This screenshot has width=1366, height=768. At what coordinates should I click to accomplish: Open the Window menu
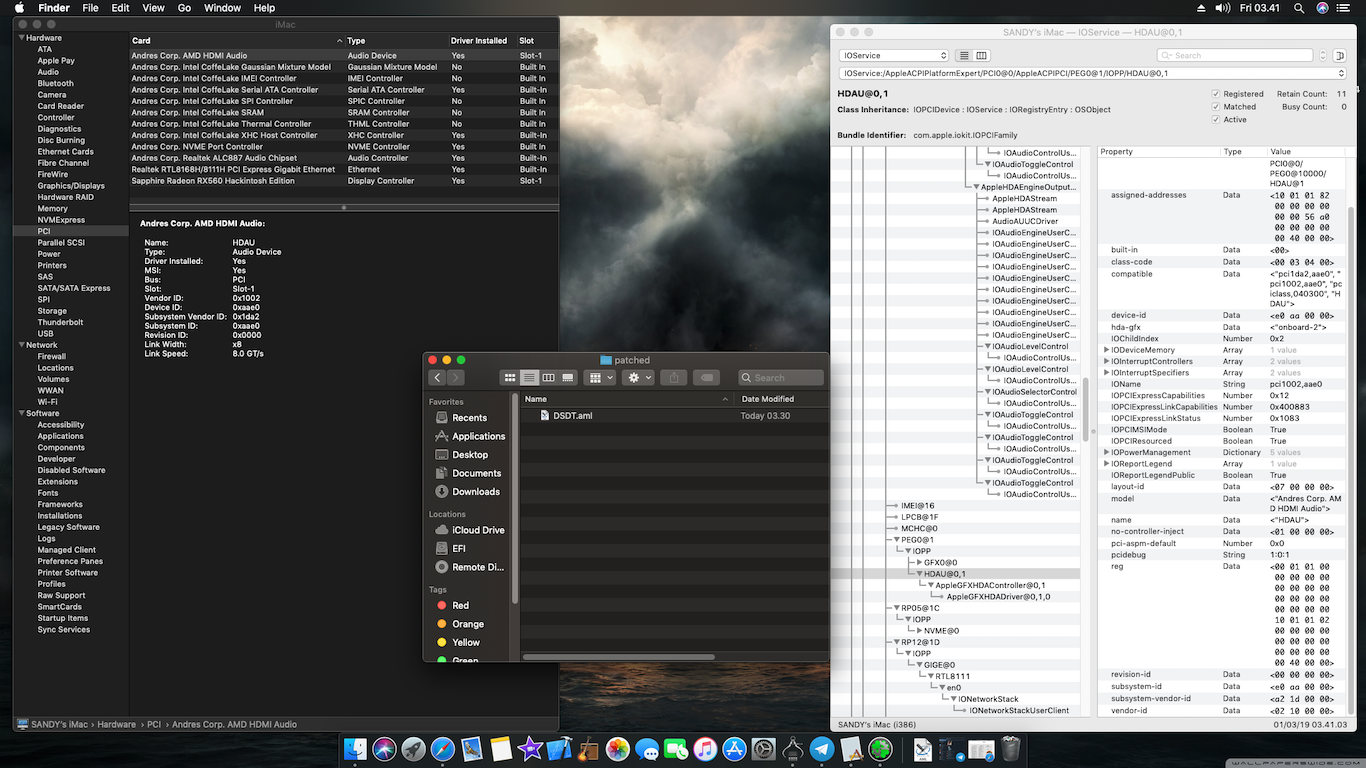pos(222,8)
